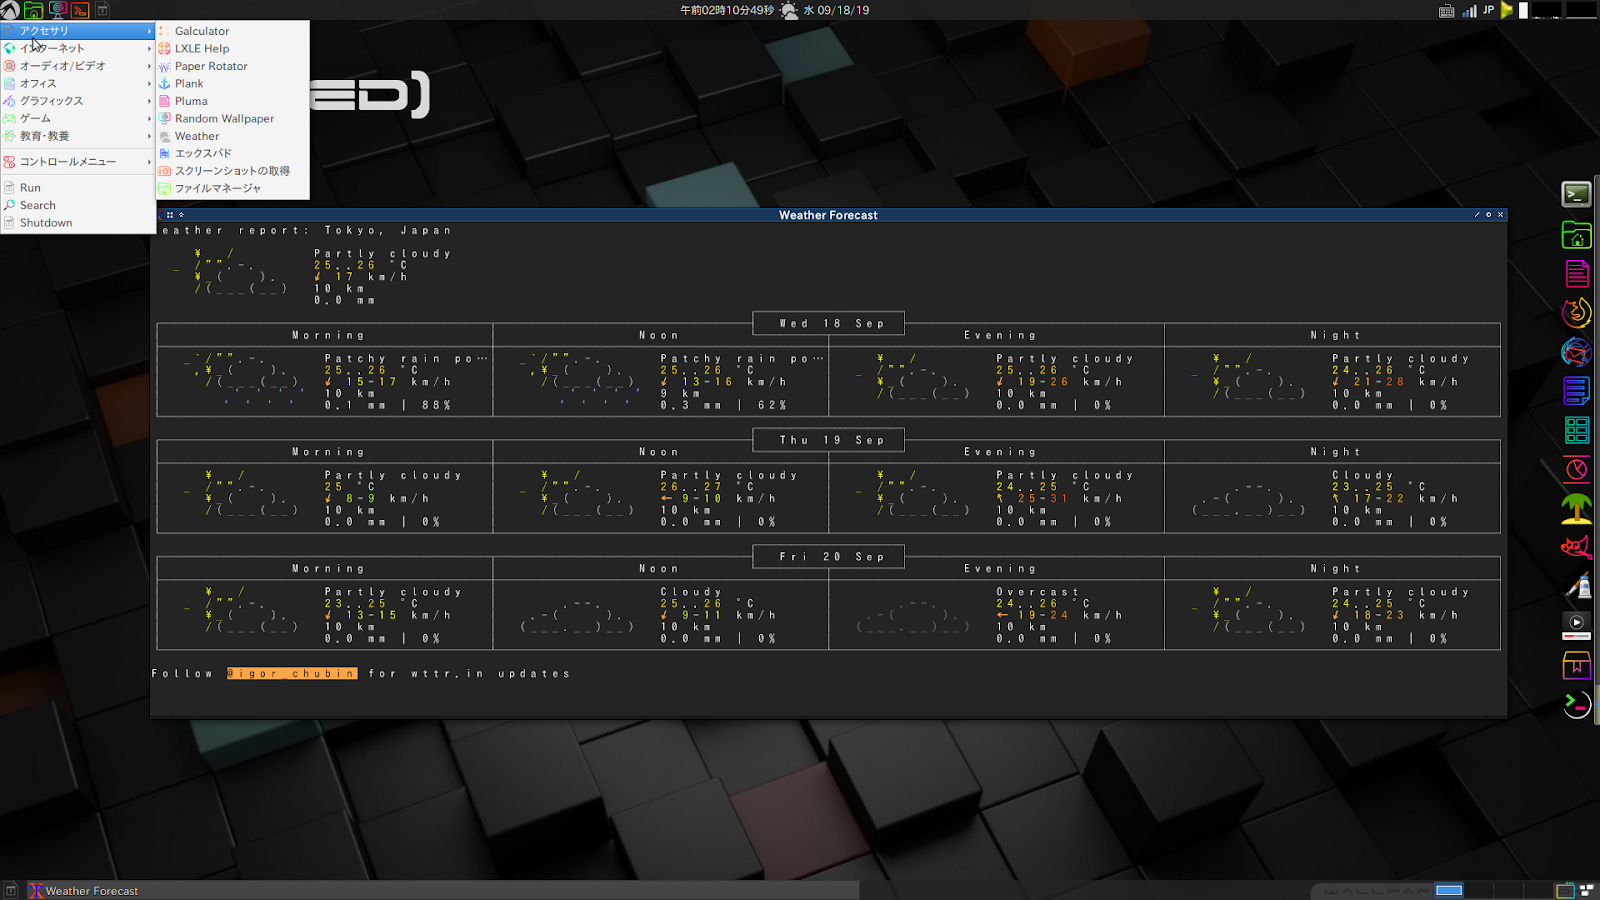Screen dimensions: 1600x900
Task: Open blue lined-document icon in dock
Action: [1576, 391]
